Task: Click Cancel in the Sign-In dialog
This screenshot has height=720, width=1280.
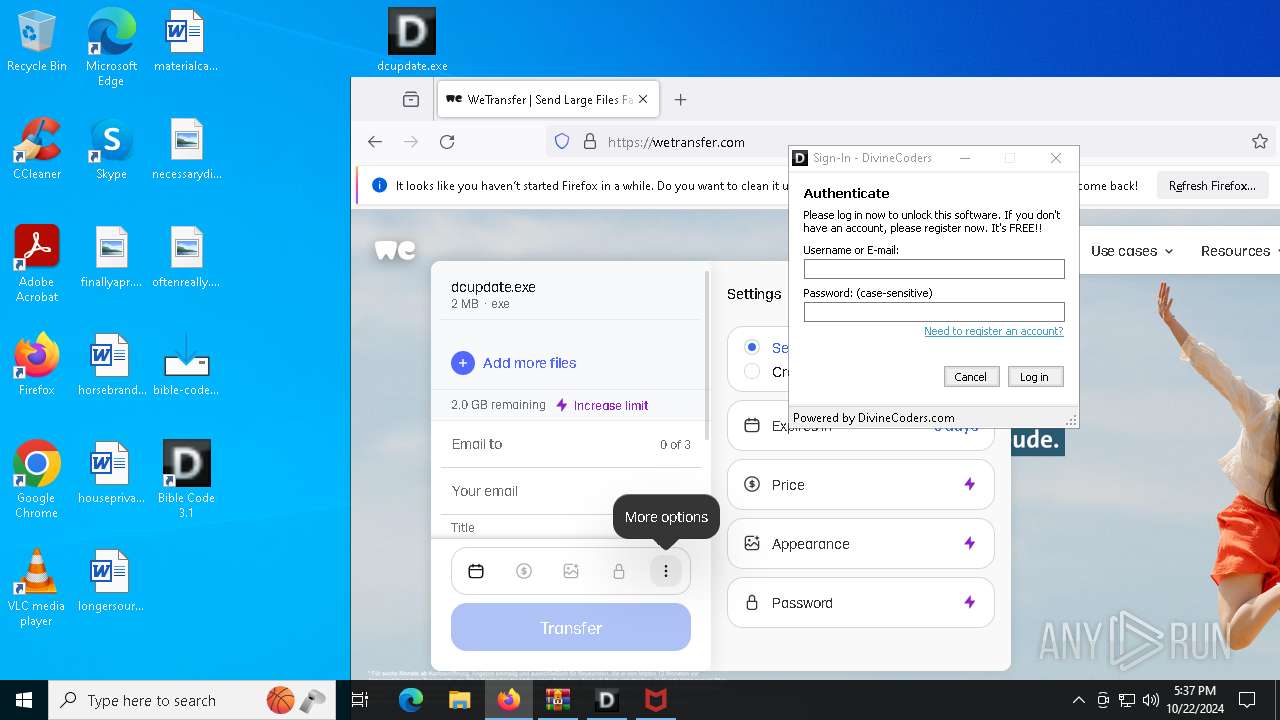Action: [970, 377]
